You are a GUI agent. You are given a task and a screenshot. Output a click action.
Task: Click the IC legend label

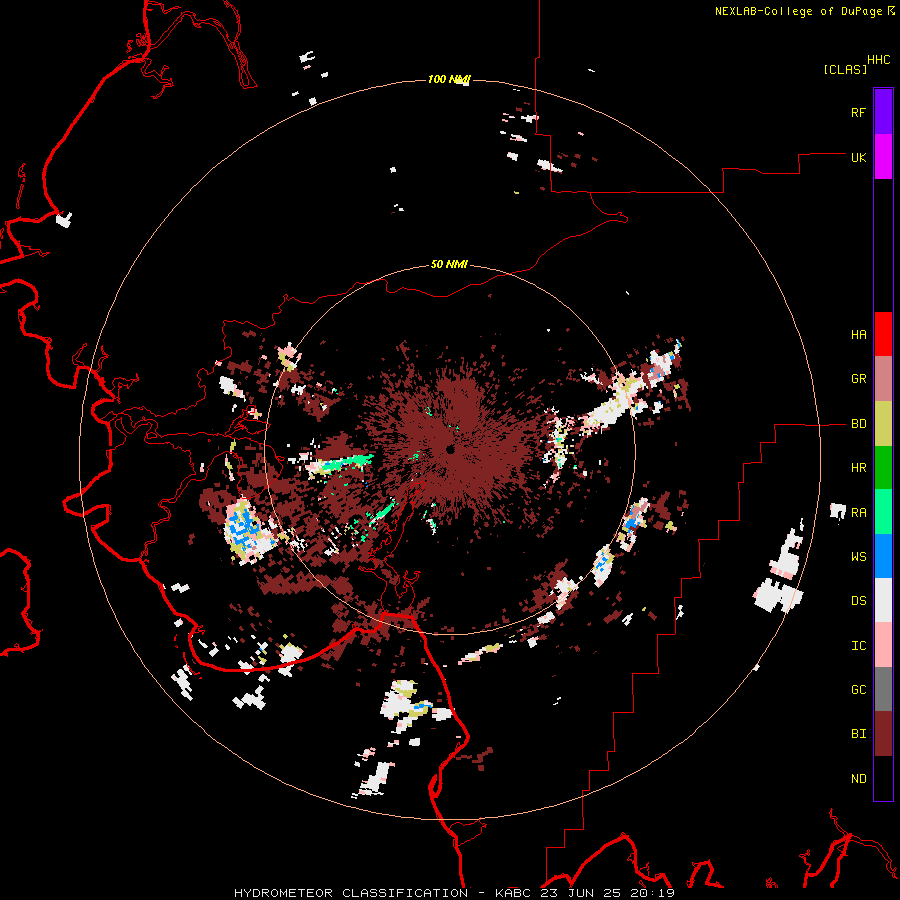[858, 646]
